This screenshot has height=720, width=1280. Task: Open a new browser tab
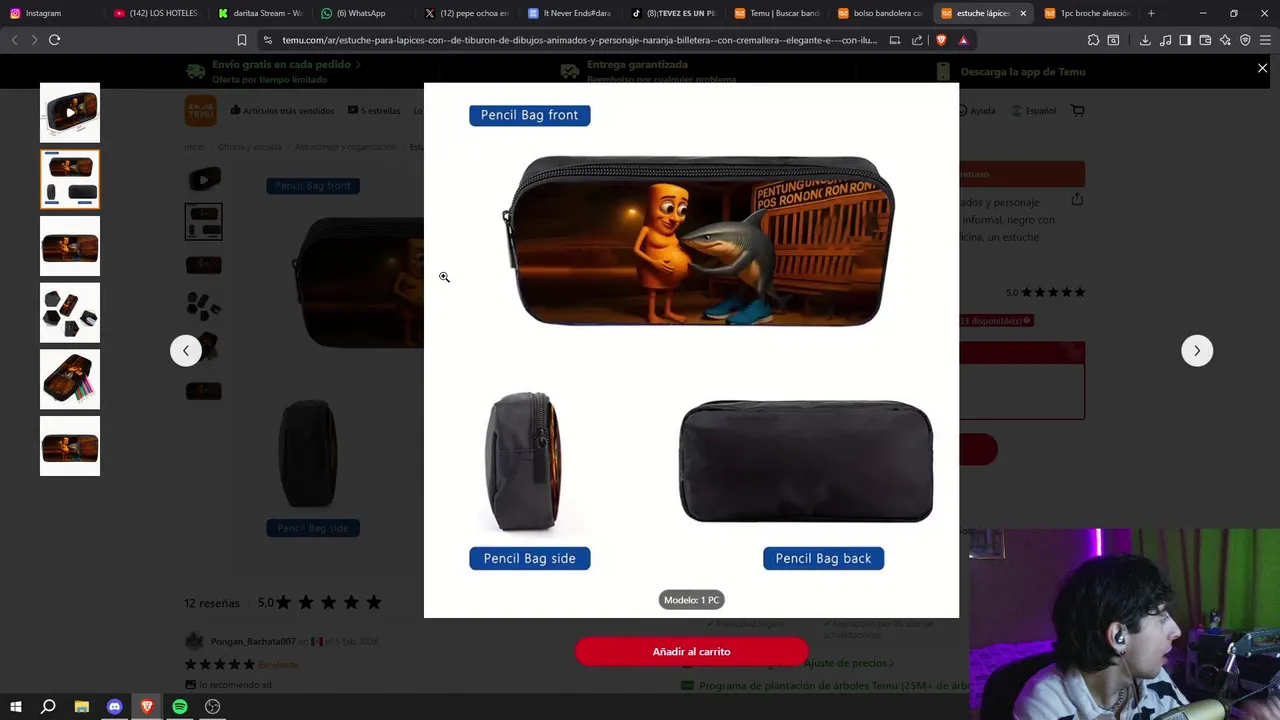[1151, 13]
